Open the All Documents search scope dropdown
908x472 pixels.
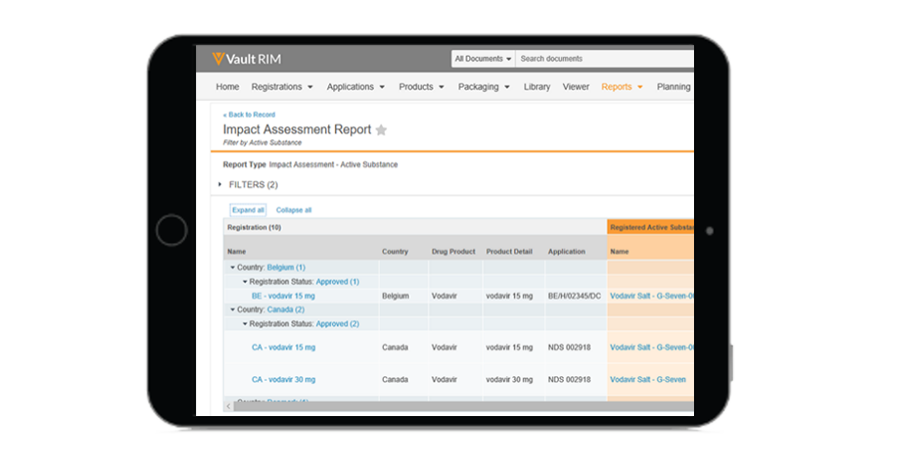[x=483, y=59]
